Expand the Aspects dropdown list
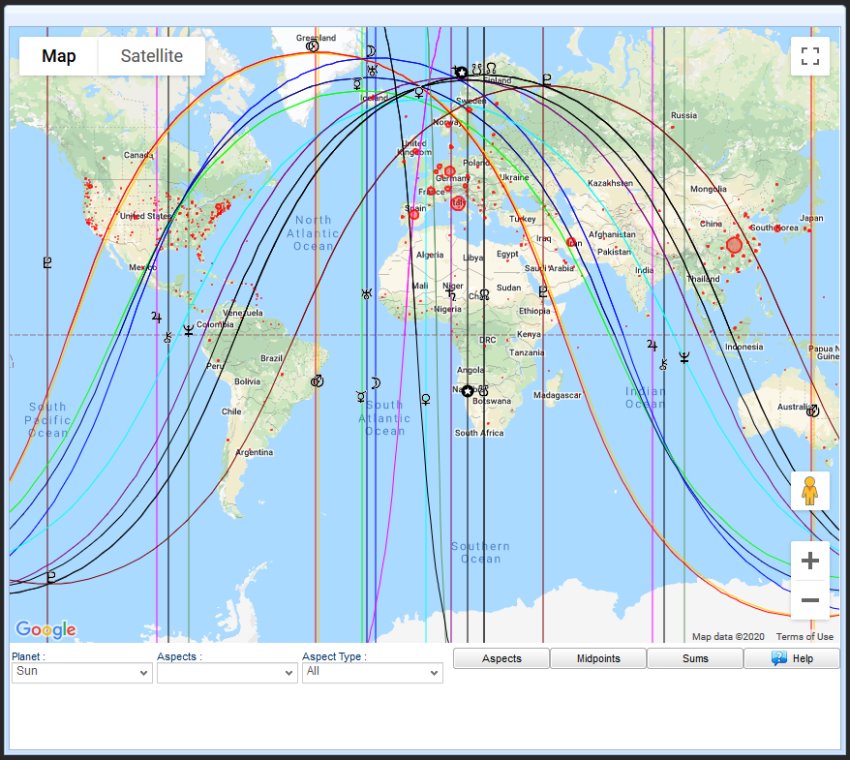Screen dimensions: 850x760 point(227,672)
